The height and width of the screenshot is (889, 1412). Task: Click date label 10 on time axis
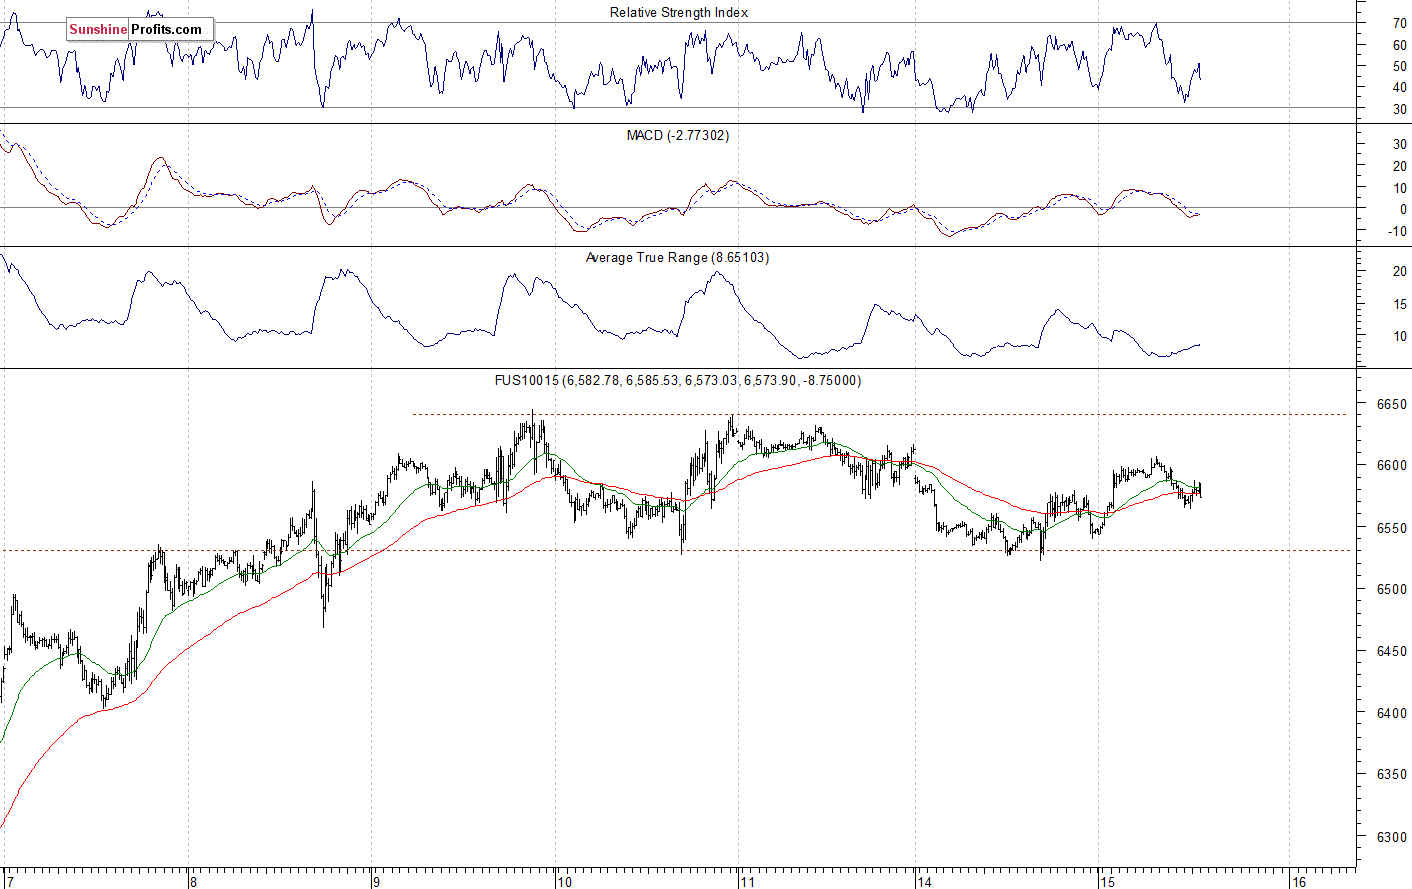(564, 881)
